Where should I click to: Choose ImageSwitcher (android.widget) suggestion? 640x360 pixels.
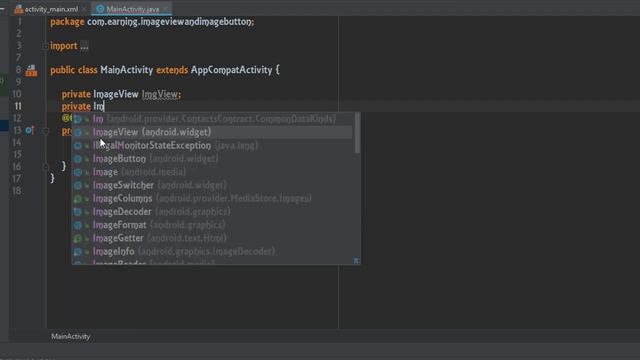point(212,185)
